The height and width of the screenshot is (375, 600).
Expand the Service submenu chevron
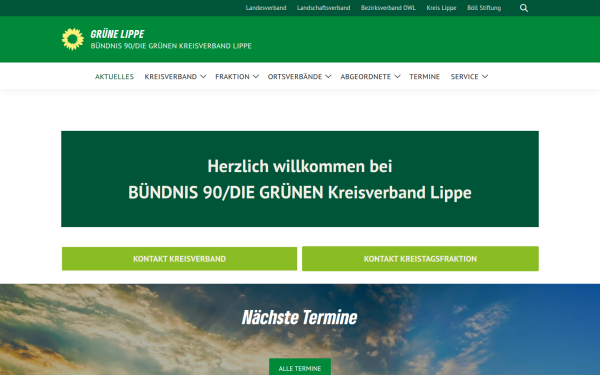(485, 77)
